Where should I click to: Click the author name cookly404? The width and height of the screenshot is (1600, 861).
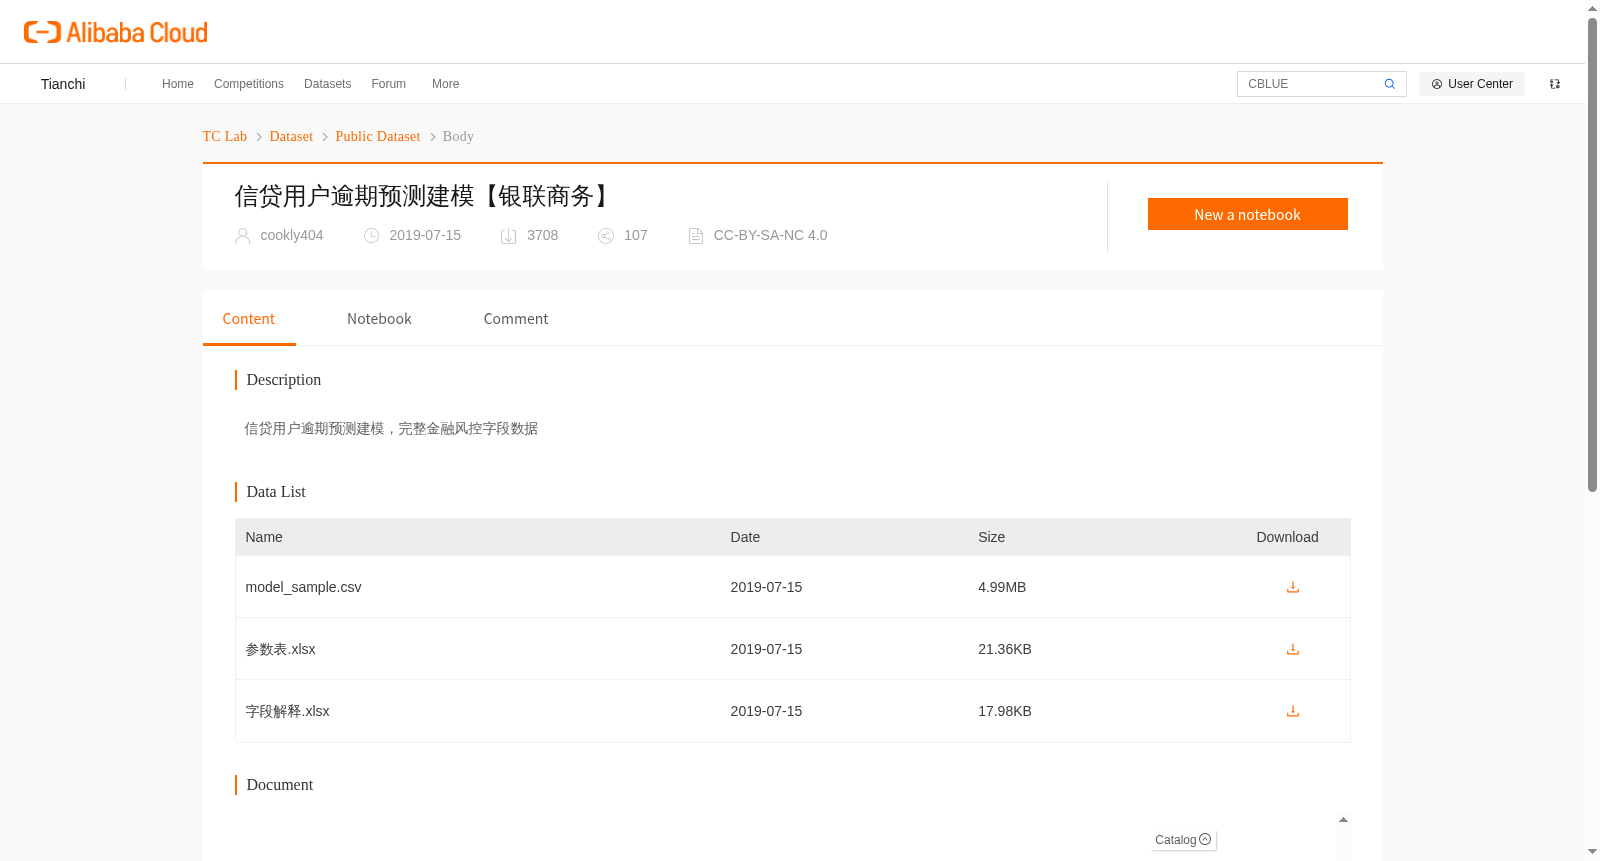[x=292, y=236]
